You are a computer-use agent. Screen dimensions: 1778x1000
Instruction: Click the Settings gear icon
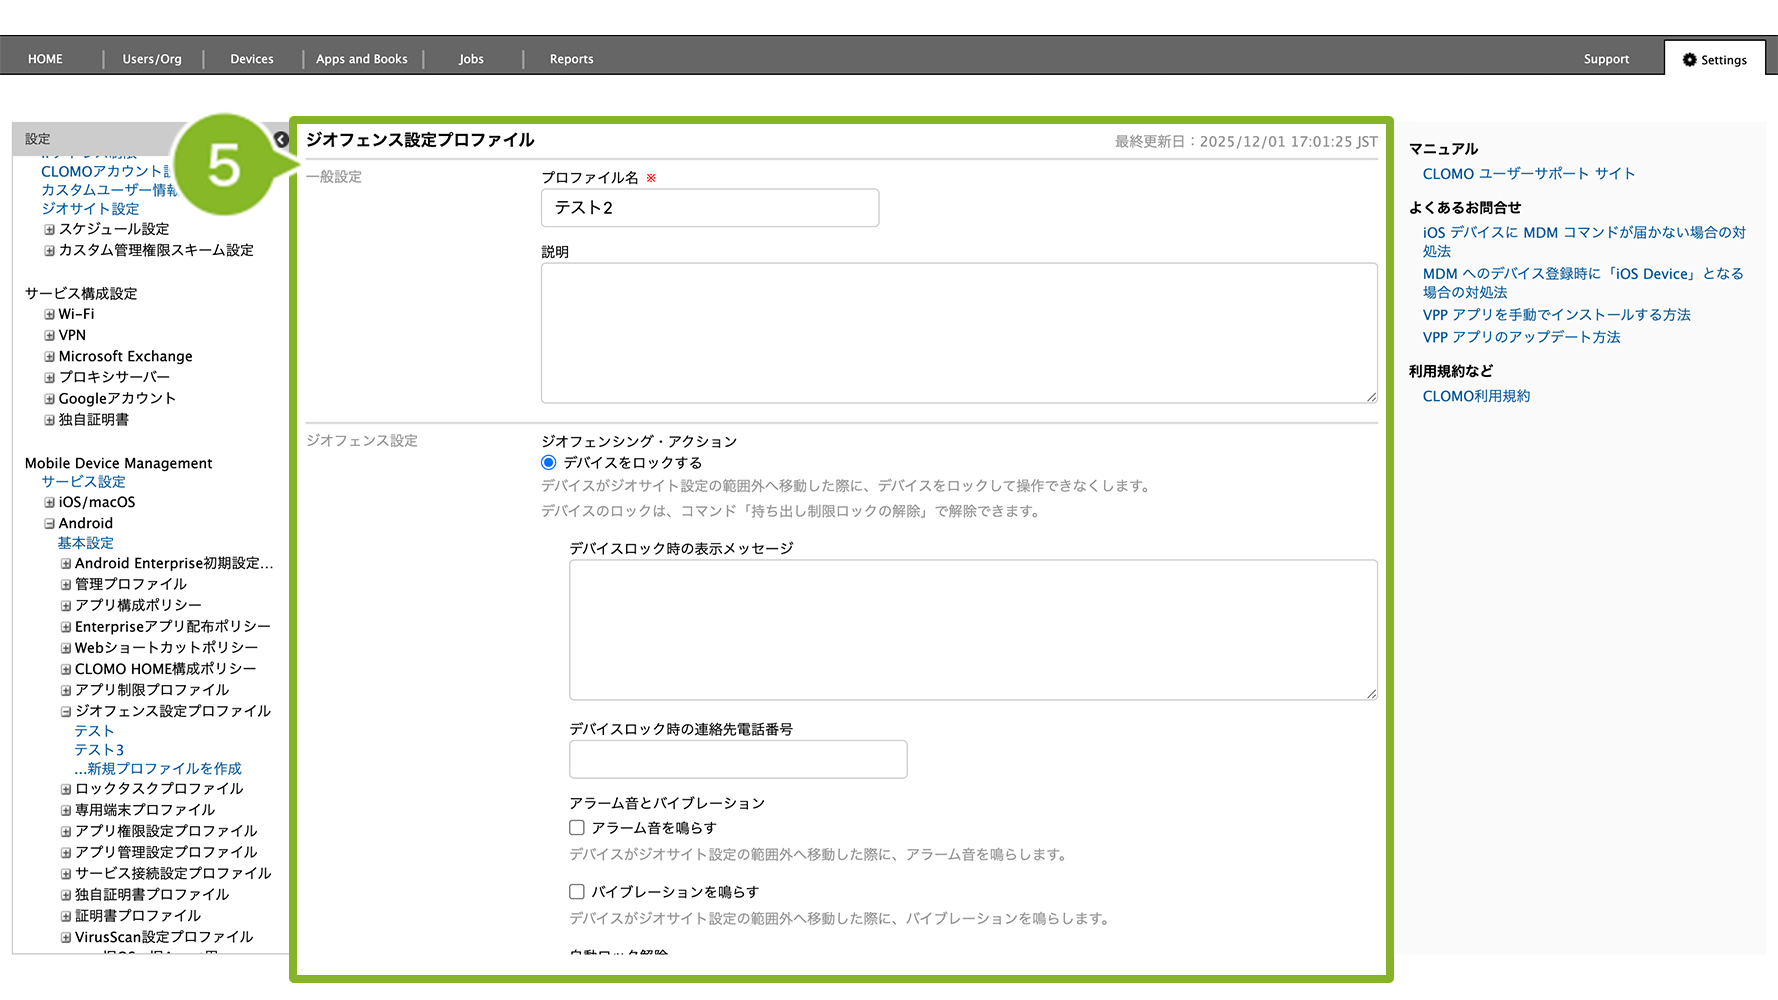1689,60
